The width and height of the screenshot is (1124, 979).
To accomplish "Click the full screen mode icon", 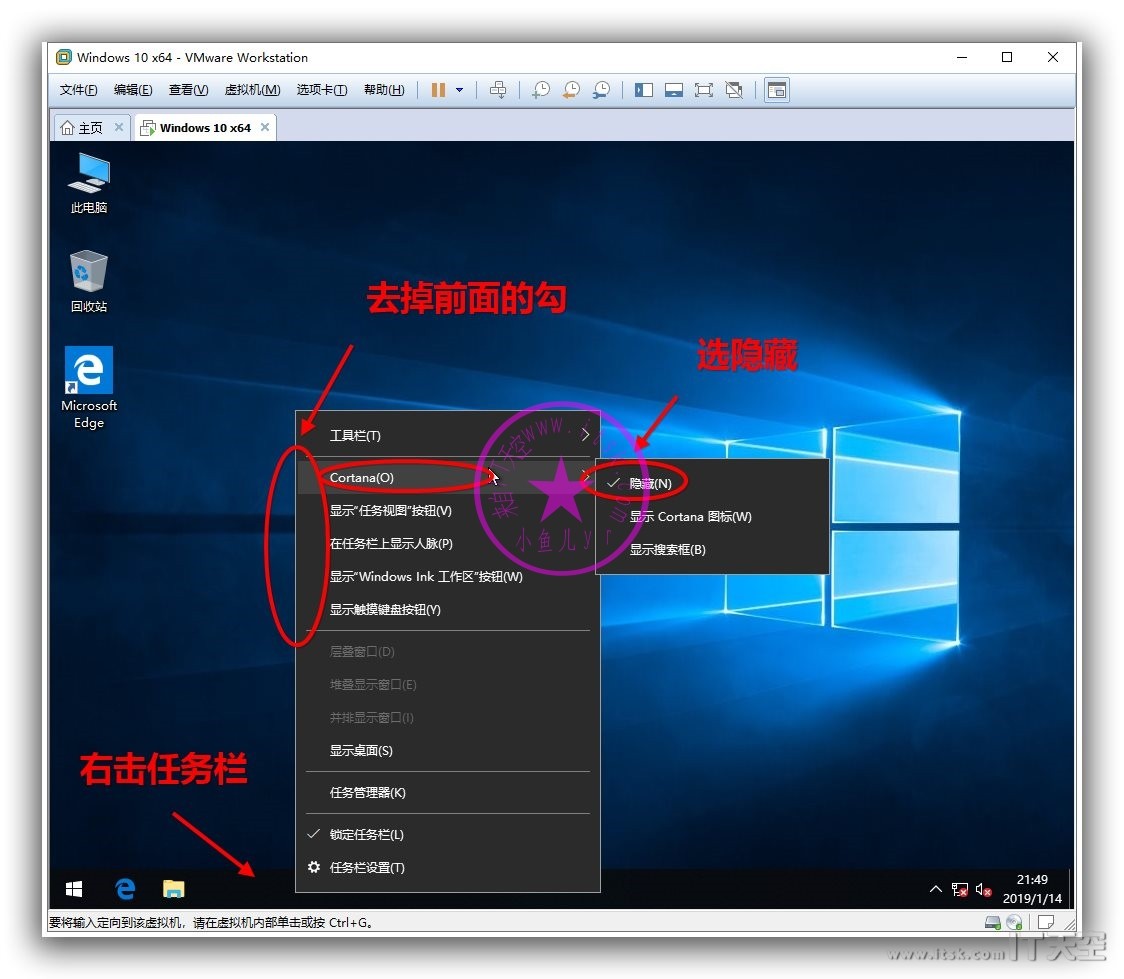I will click(x=704, y=90).
